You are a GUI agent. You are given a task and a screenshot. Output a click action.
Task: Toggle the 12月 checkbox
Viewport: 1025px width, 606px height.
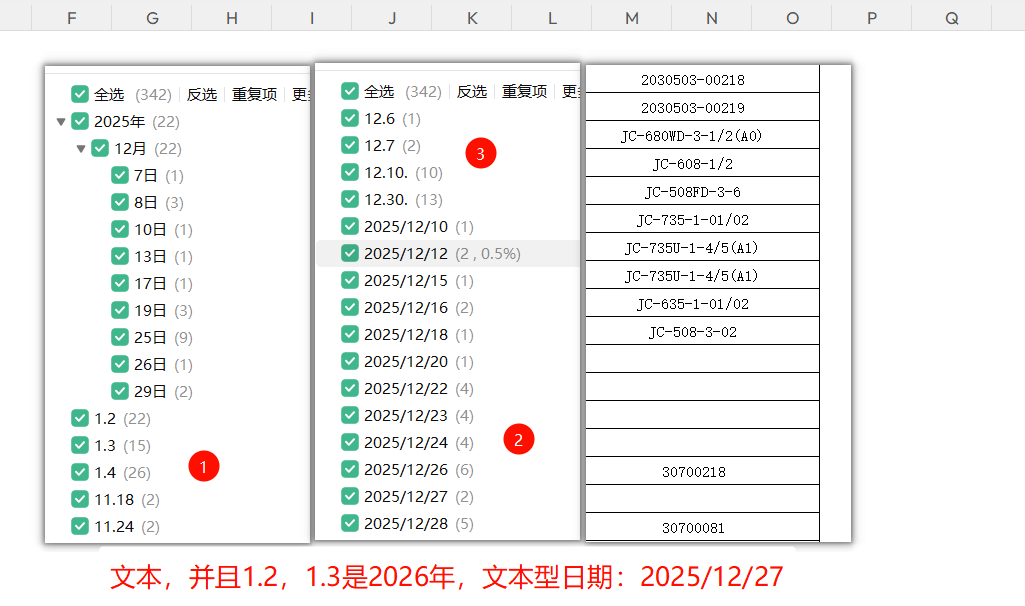[100, 148]
